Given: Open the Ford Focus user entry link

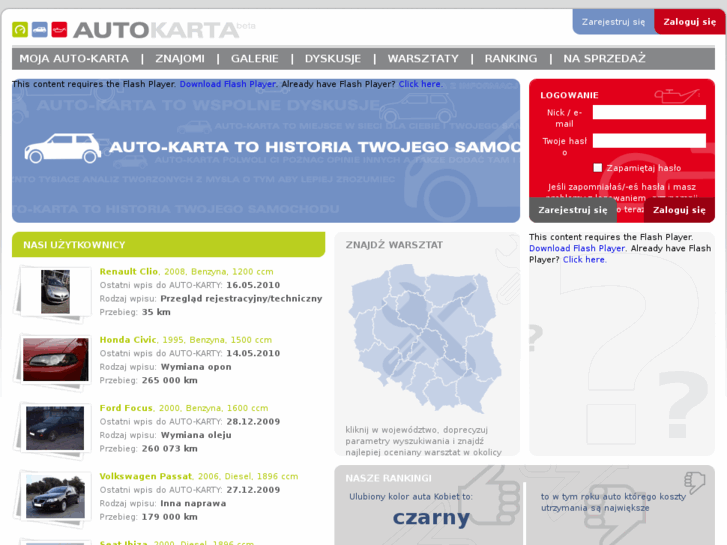Looking at the screenshot, I should 126,408.
